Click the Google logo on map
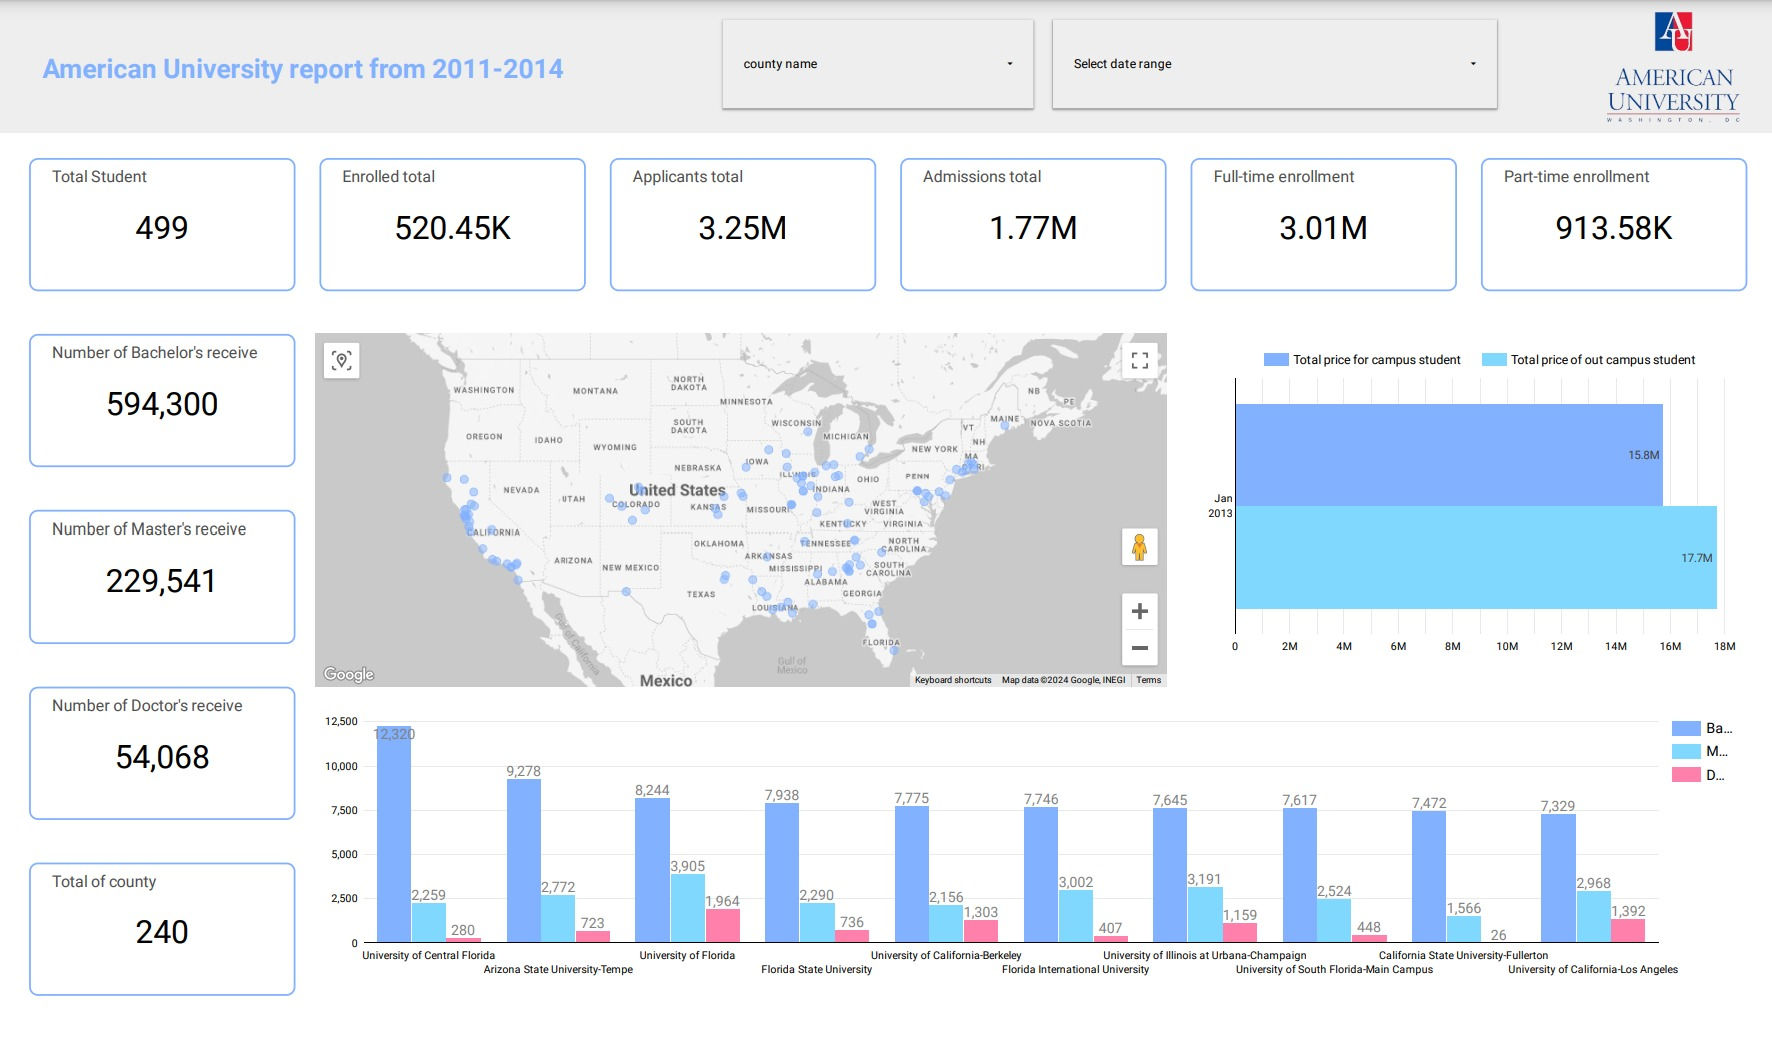The height and width of the screenshot is (1062, 1772). 349,674
